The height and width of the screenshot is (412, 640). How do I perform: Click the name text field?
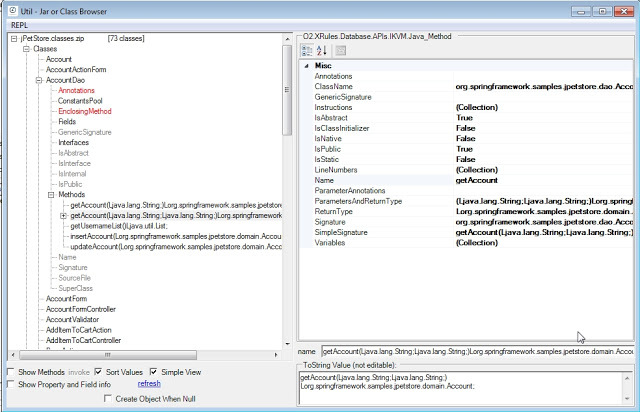click(x=477, y=352)
